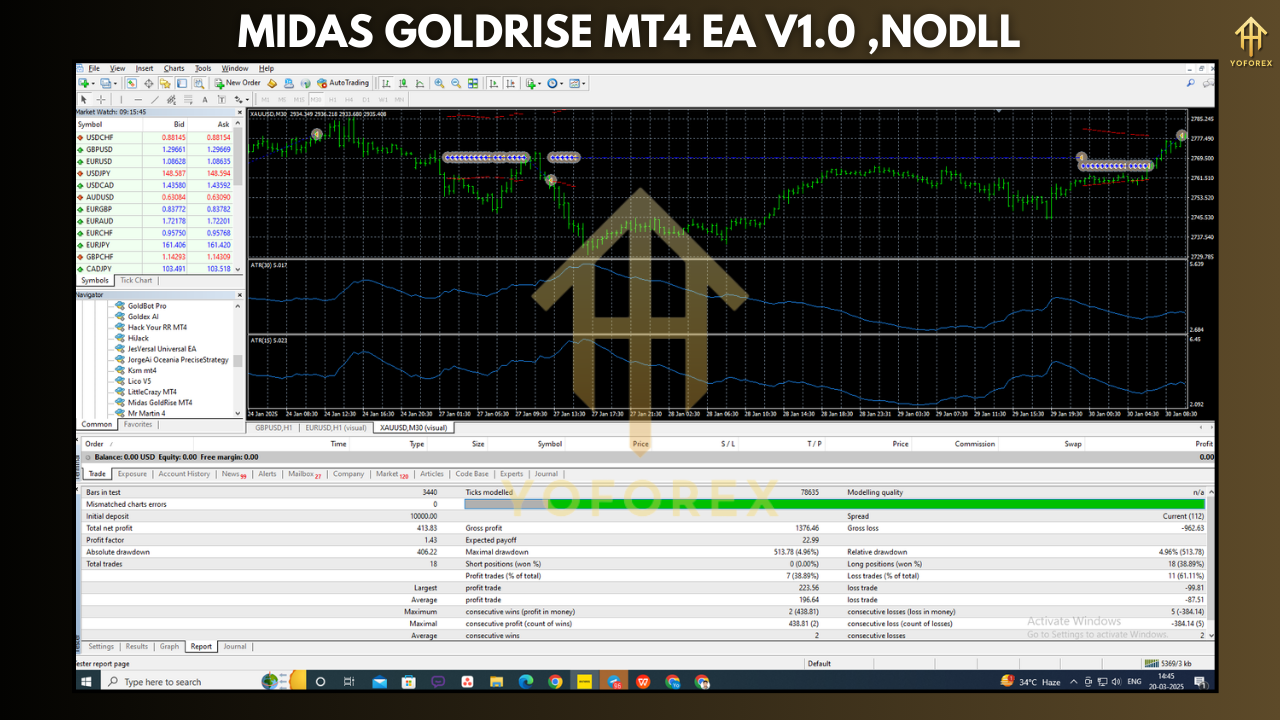The height and width of the screenshot is (720, 1280).
Task: Open the tester Journal tab
Action: click(234, 647)
